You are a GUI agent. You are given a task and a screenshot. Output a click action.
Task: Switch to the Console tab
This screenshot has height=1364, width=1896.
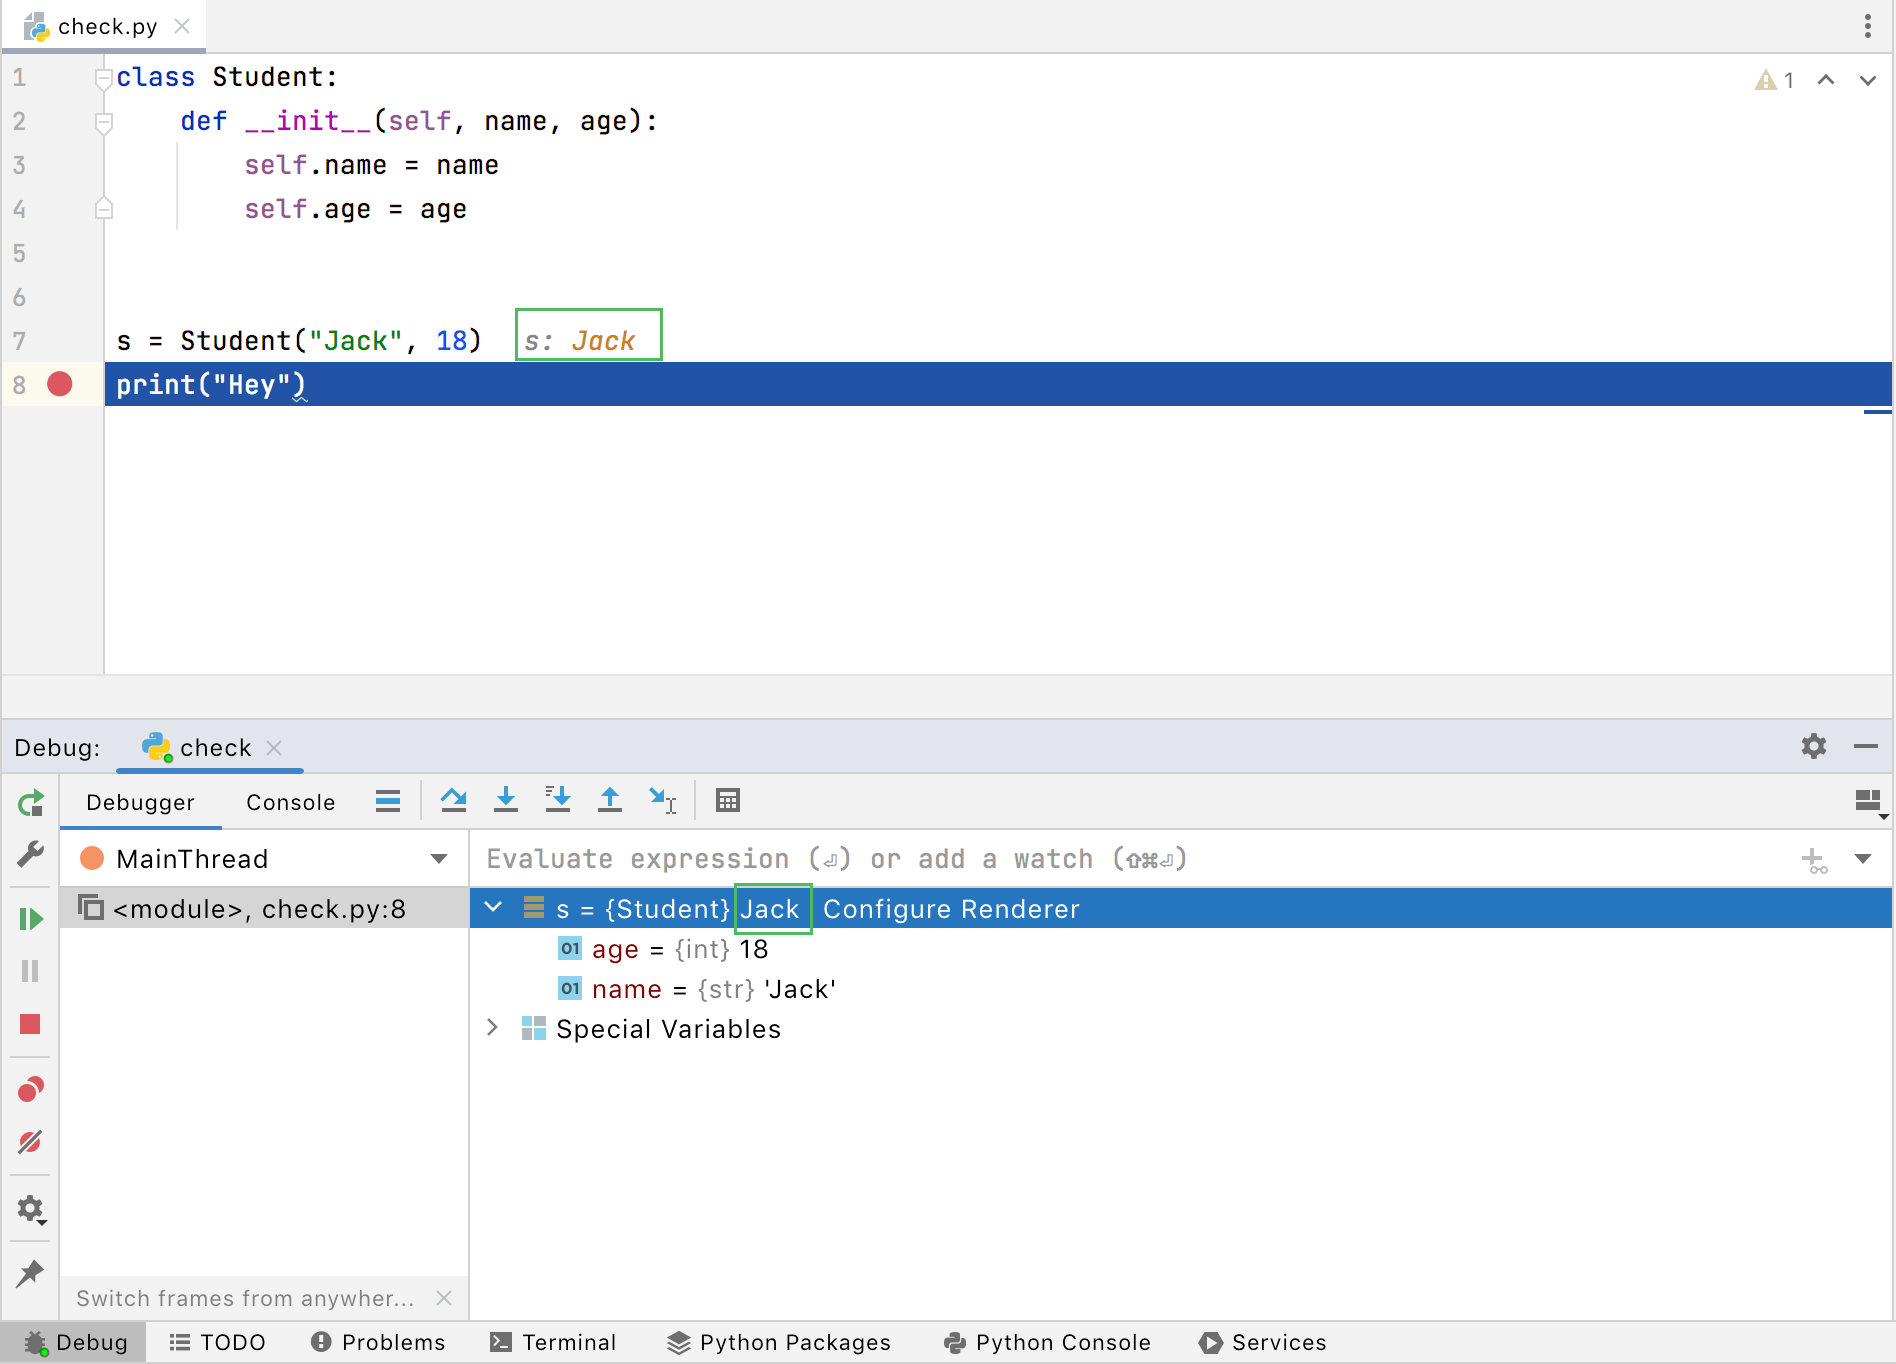[x=289, y=801]
